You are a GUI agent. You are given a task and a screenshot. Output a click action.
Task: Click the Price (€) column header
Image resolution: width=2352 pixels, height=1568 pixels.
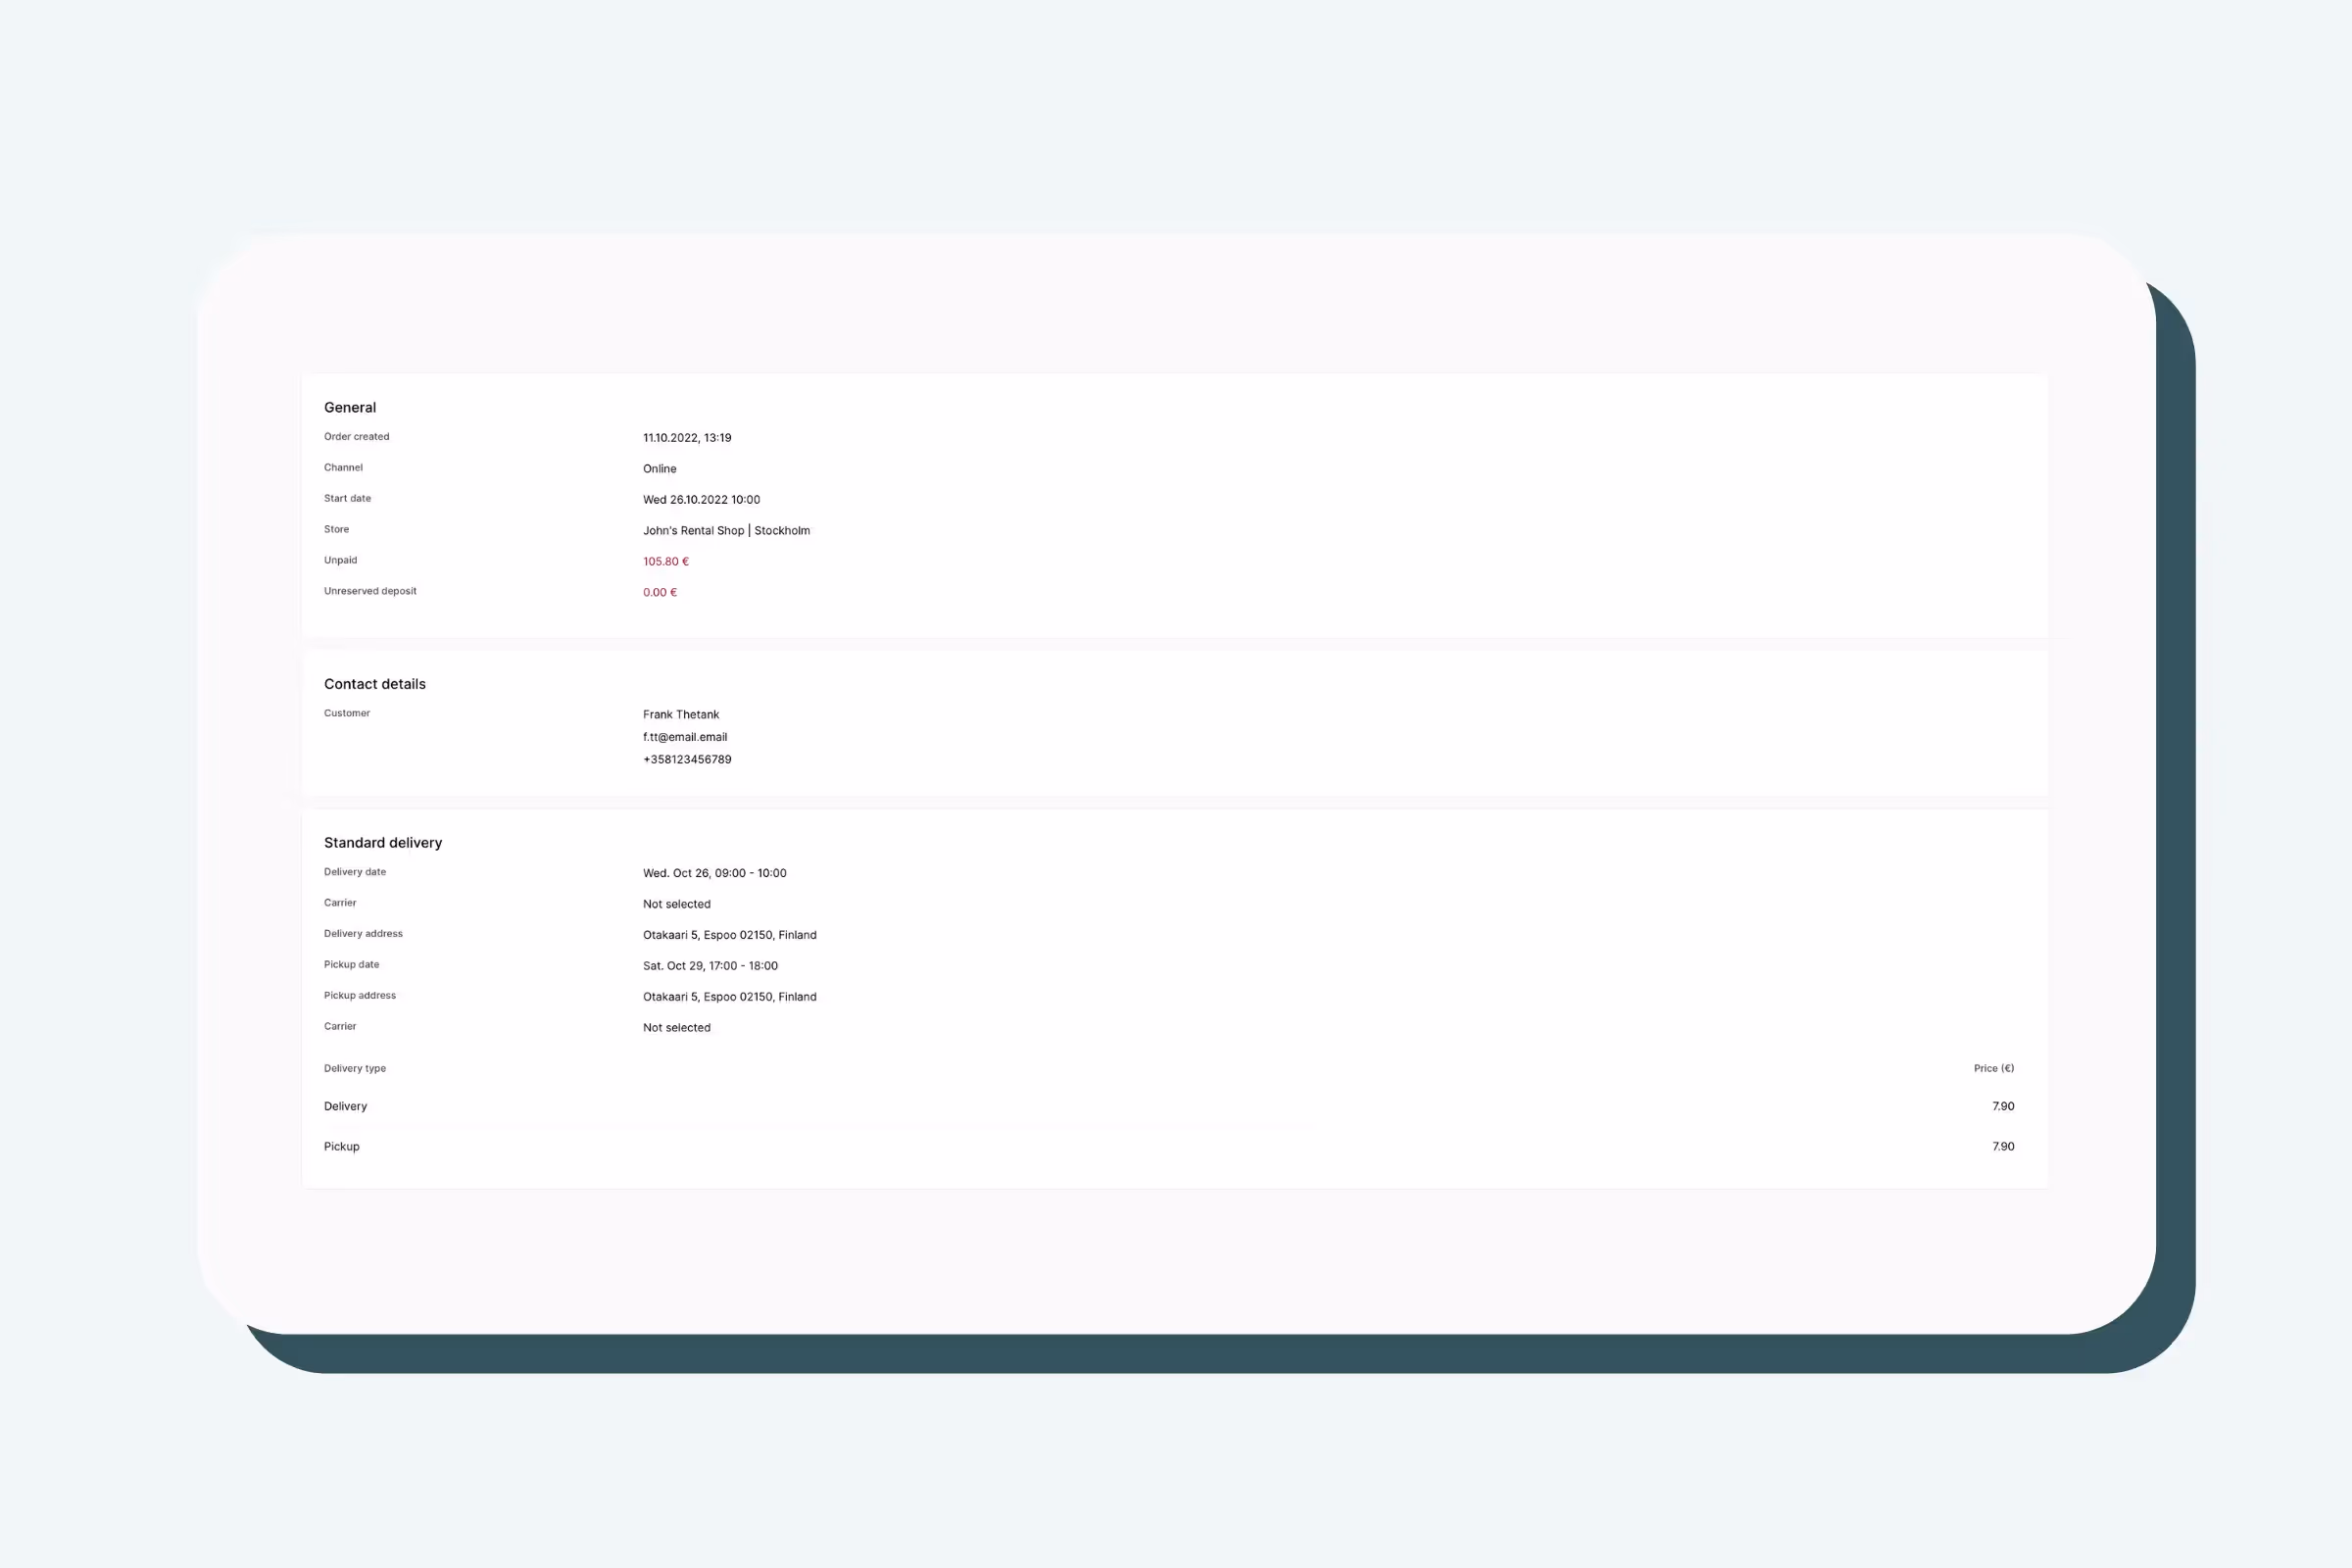(x=1993, y=1069)
